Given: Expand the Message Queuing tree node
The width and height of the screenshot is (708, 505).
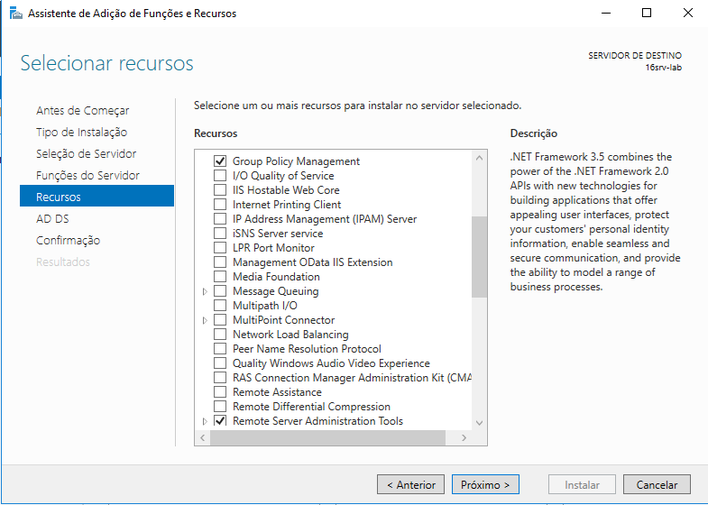Looking at the screenshot, I should pyautogui.click(x=205, y=291).
